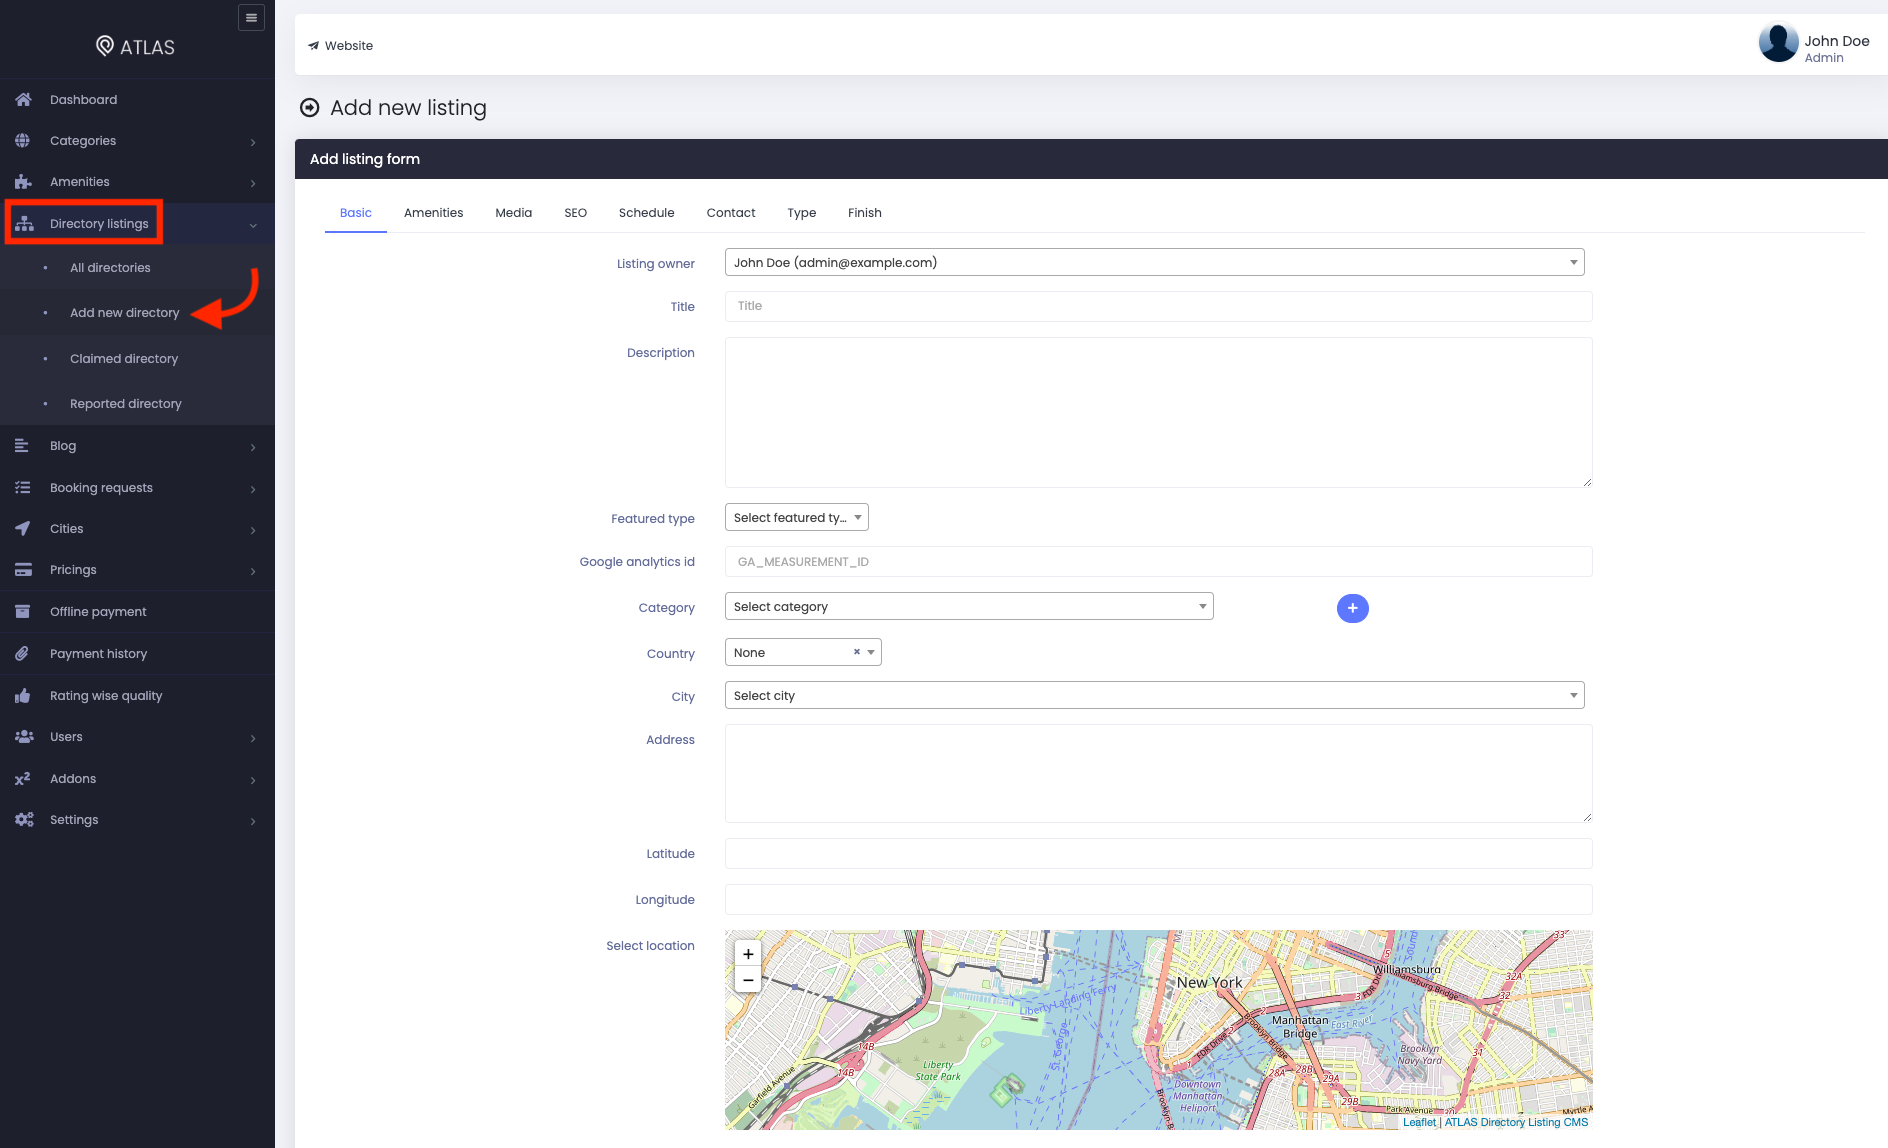This screenshot has height=1148, width=1888.
Task: Open the Select category dropdown
Action: tap(969, 606)
